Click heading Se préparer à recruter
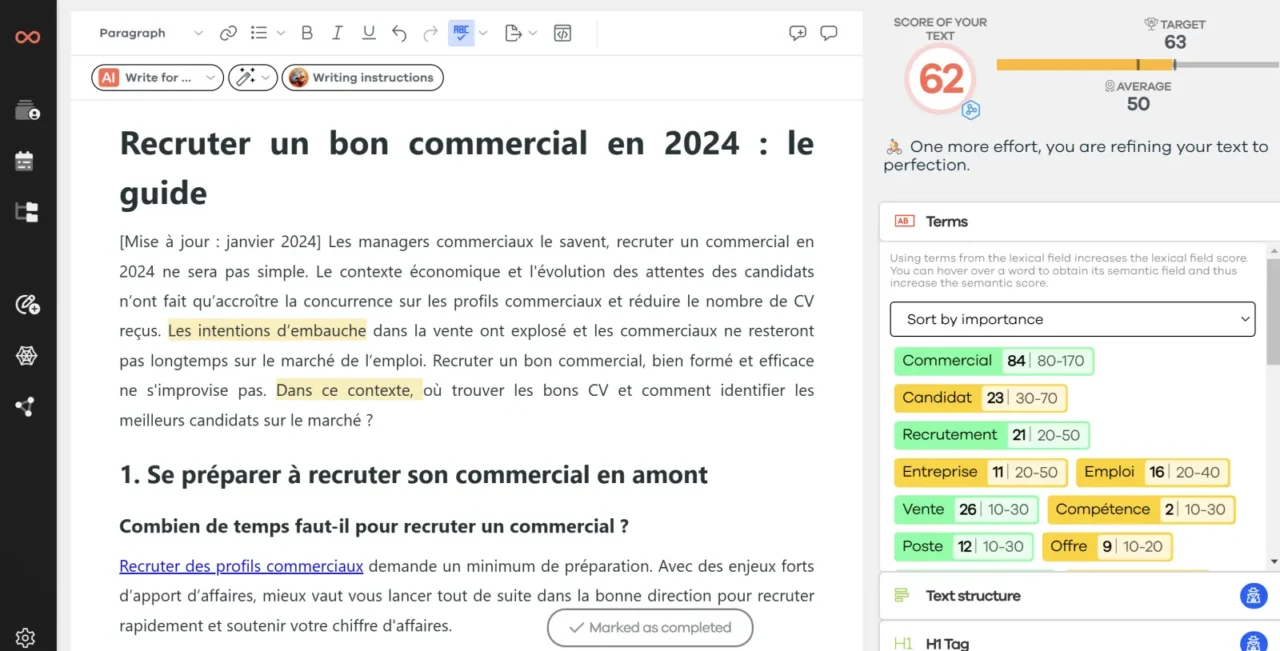This screenshot has height=651, width=1280. tap(413, 474)
